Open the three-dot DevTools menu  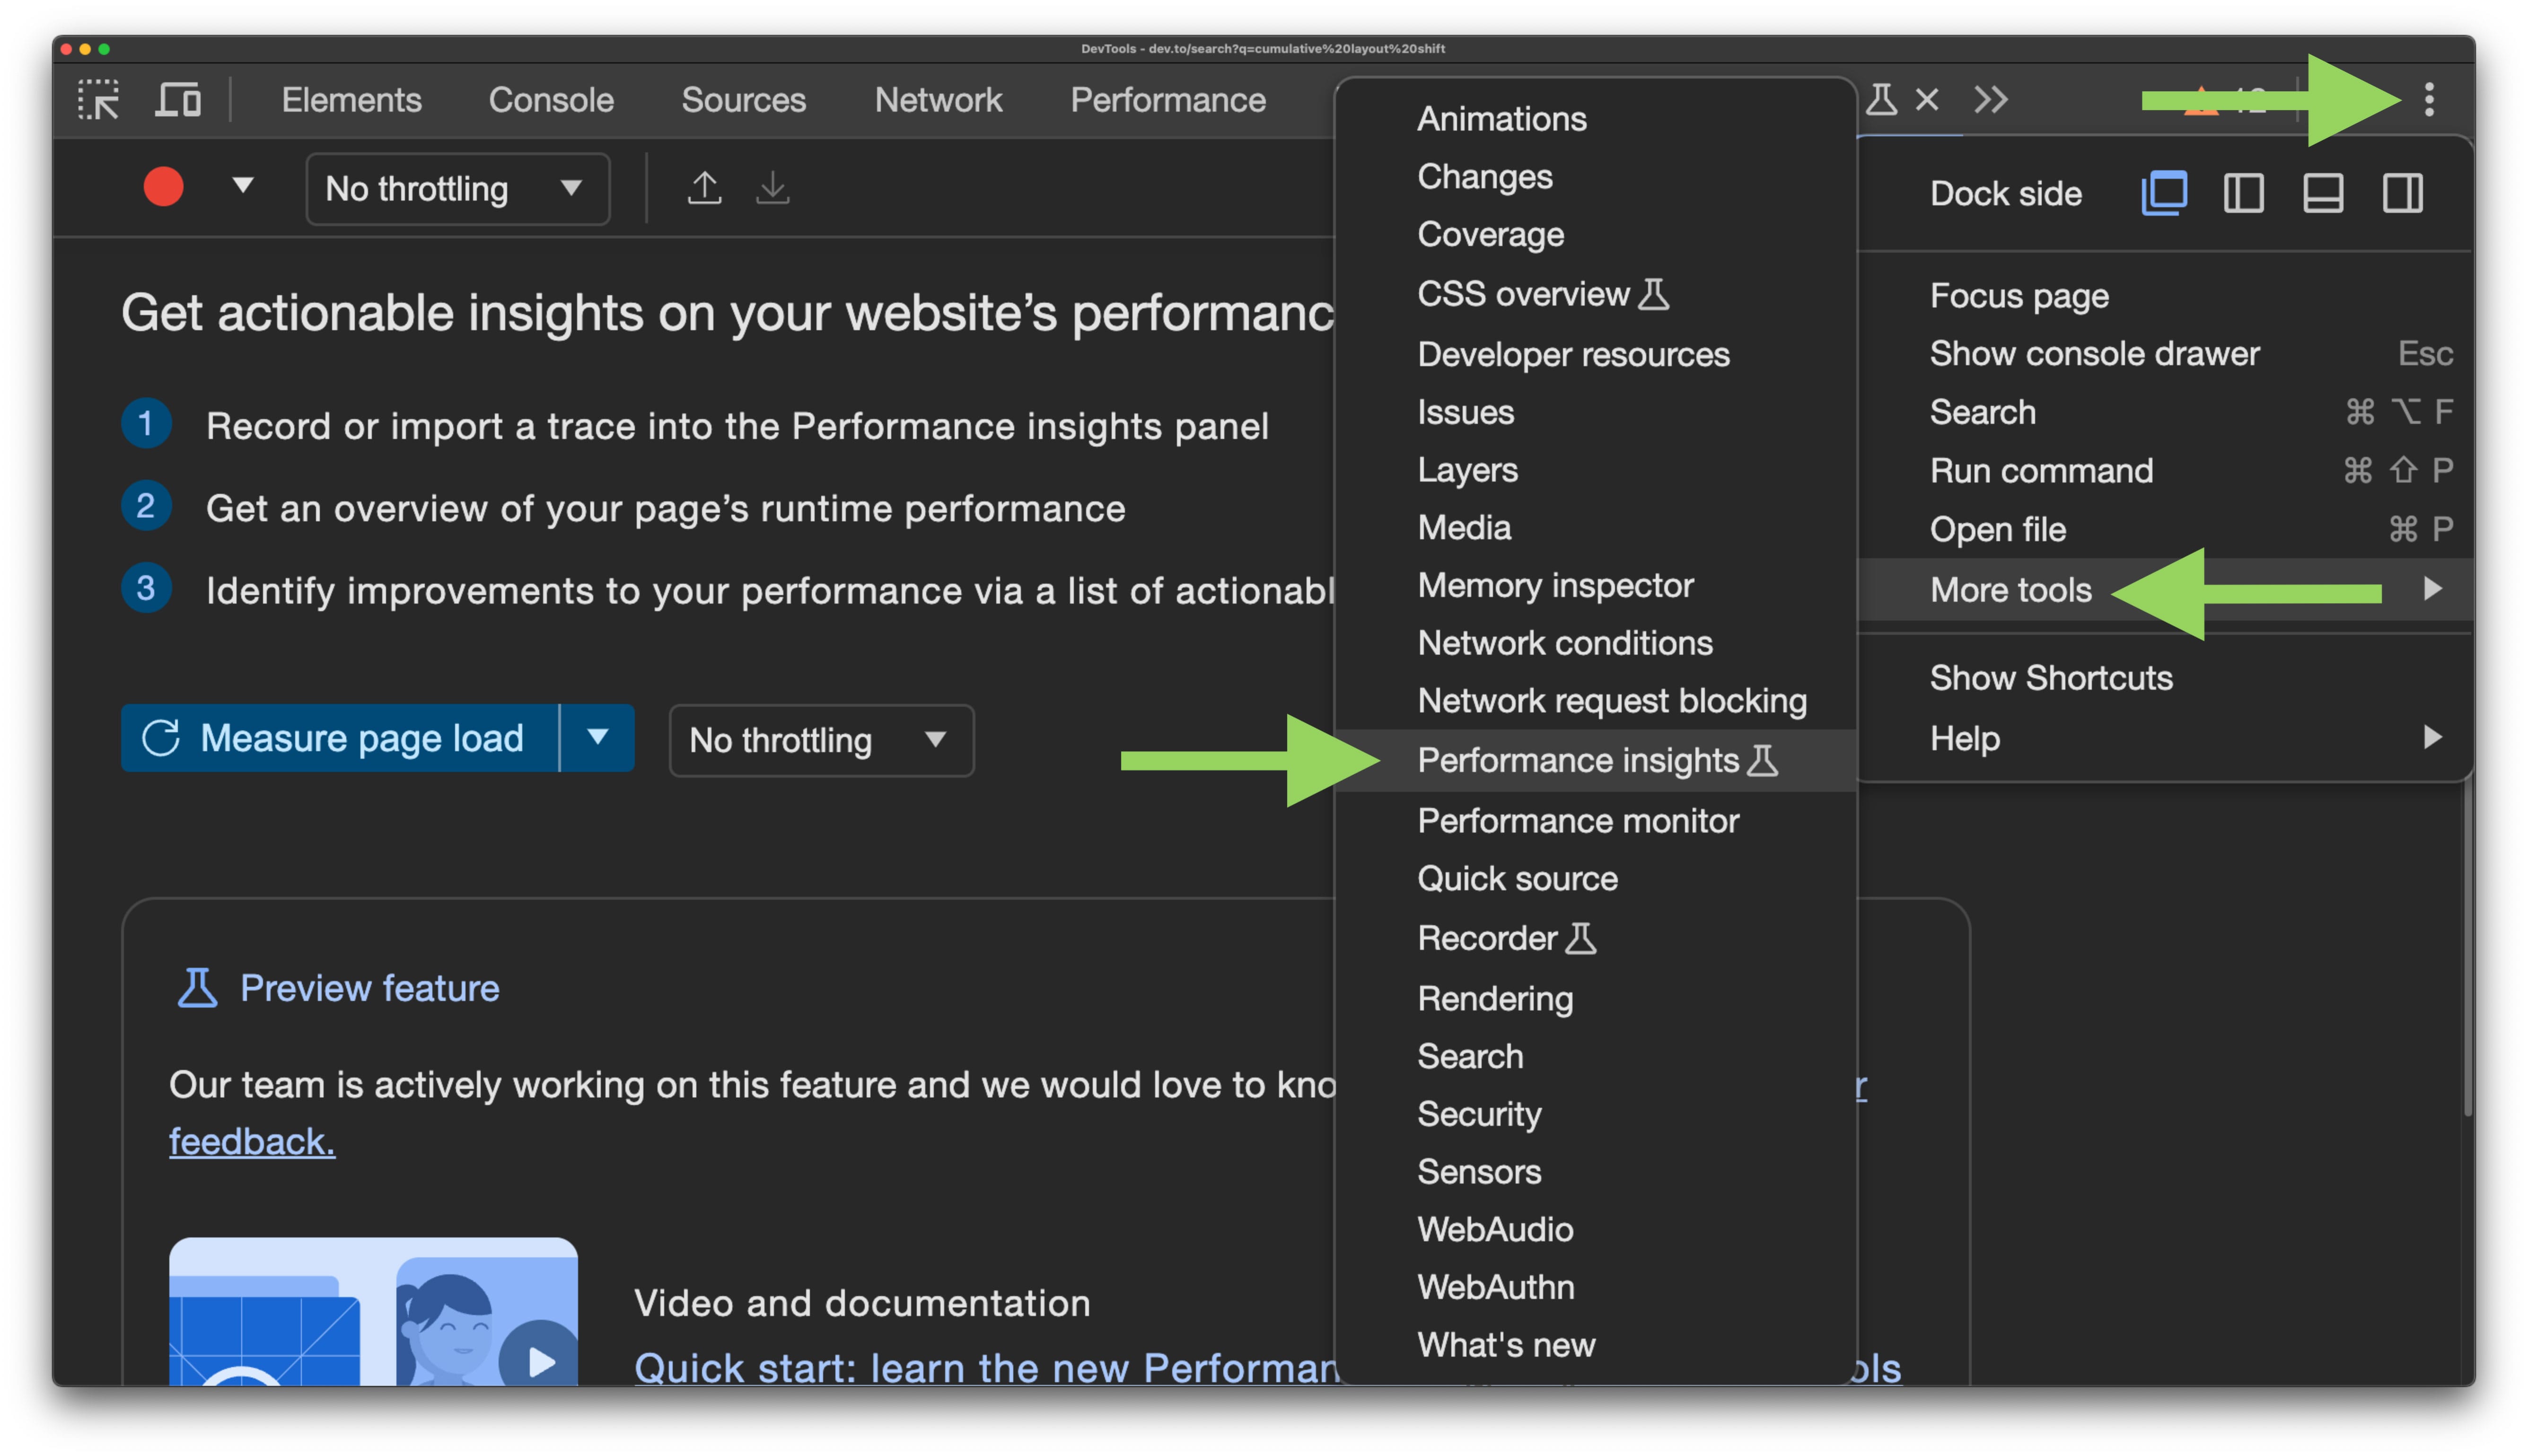(2429, 99)
